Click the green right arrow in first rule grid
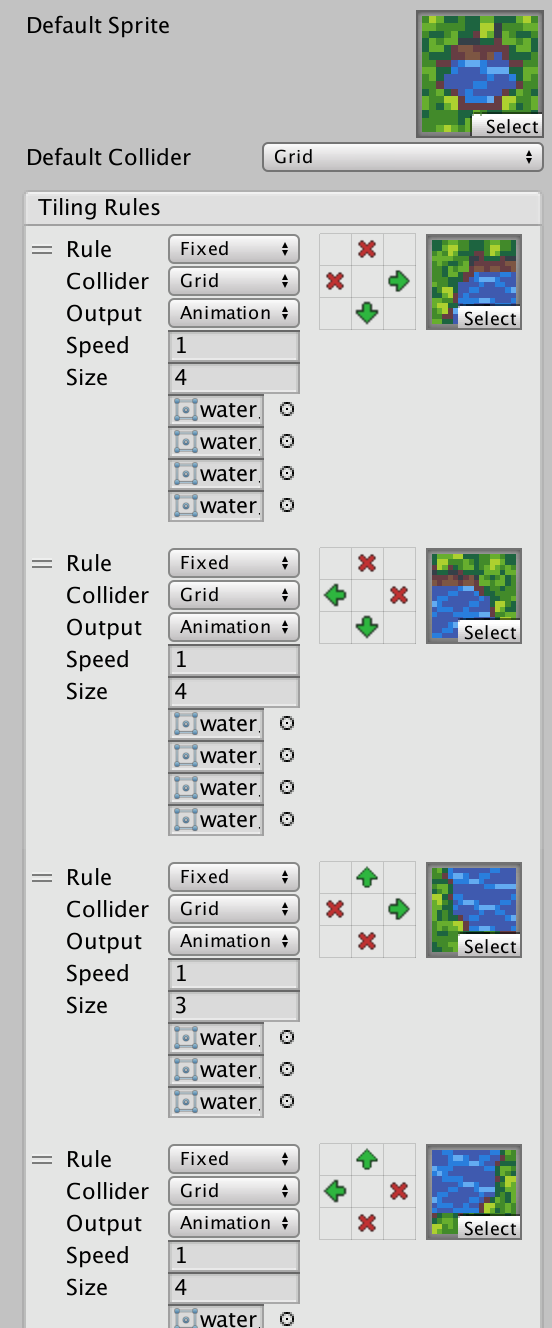The image size is (552, 1328). (399, 281)
